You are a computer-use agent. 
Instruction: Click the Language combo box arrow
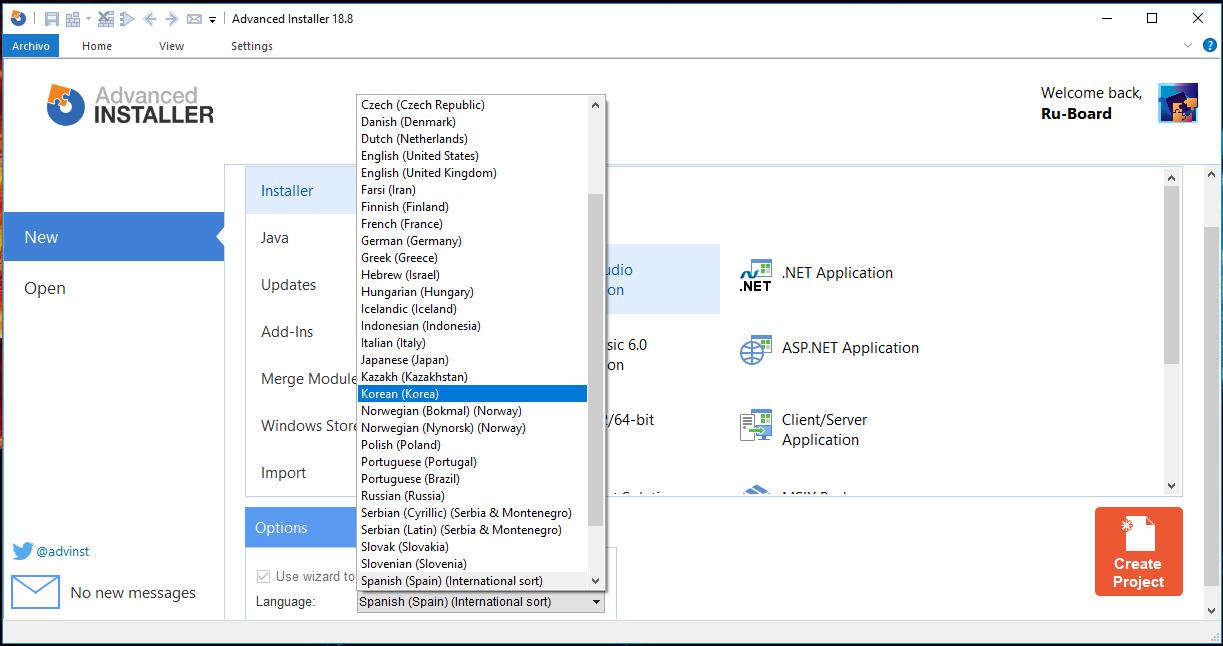pyautogui.click(x=596, y=602)
